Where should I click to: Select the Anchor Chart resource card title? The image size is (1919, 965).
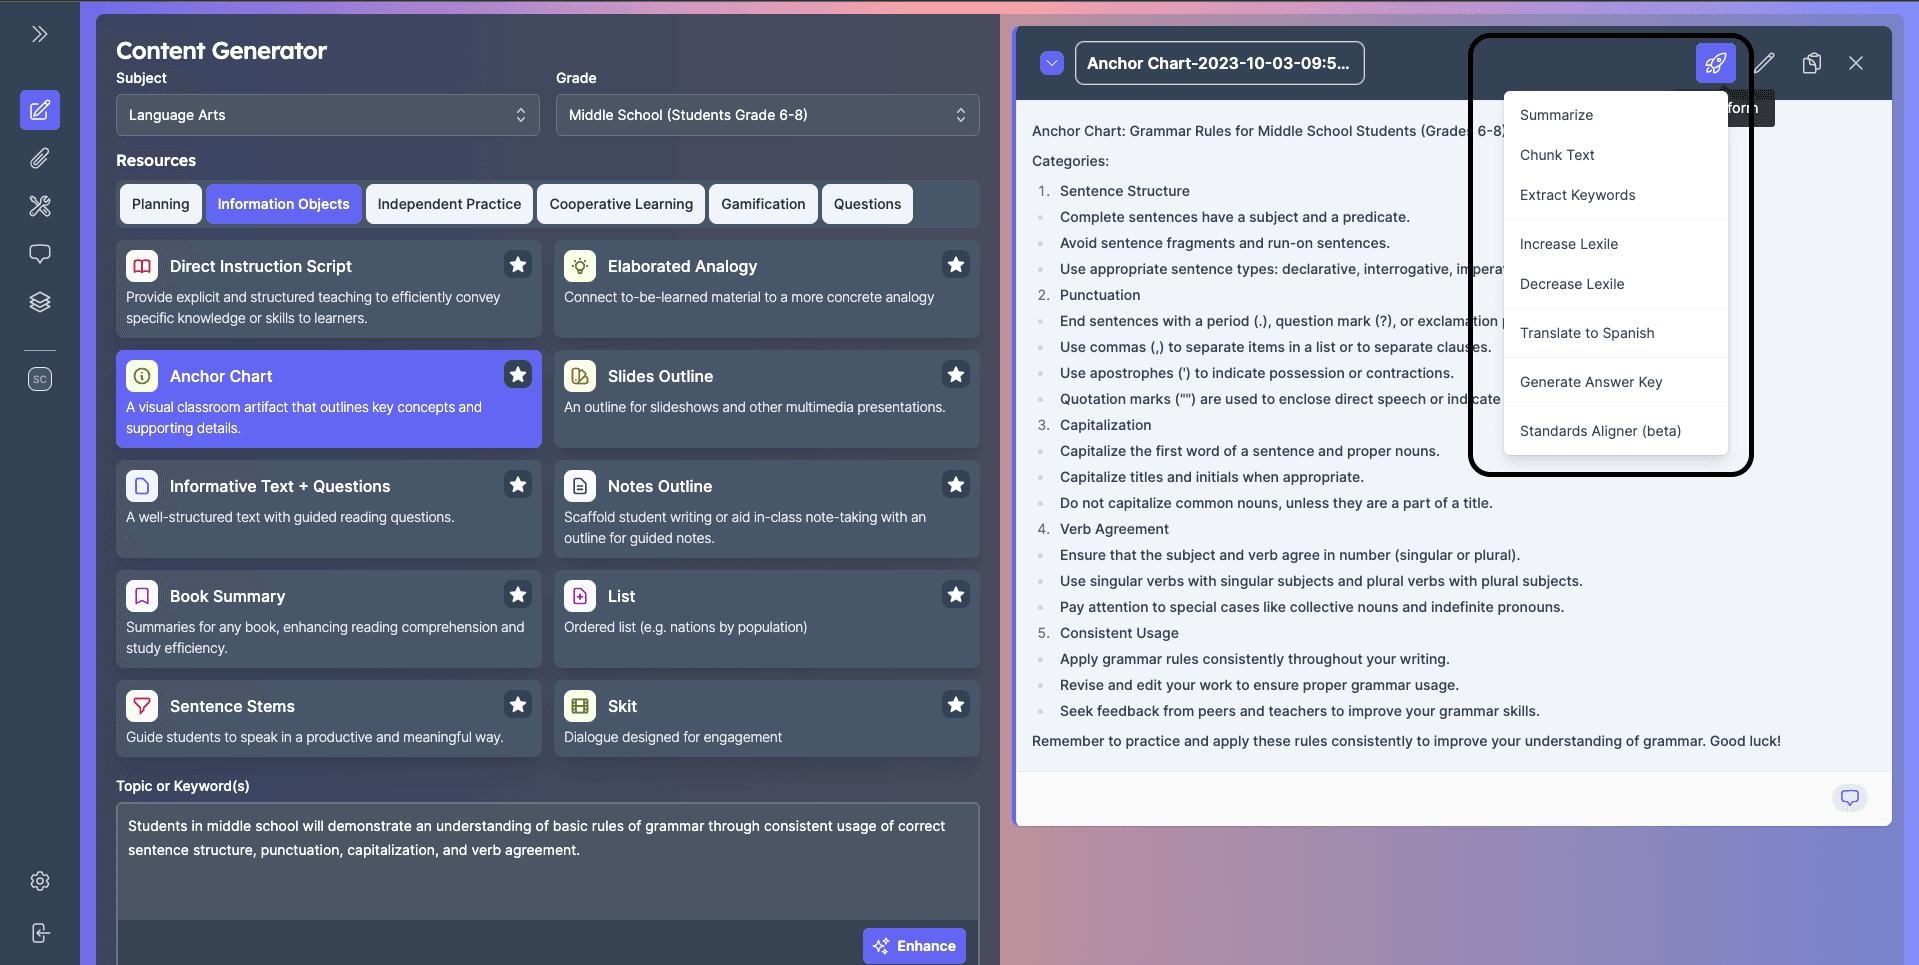(x=221, y=376)
